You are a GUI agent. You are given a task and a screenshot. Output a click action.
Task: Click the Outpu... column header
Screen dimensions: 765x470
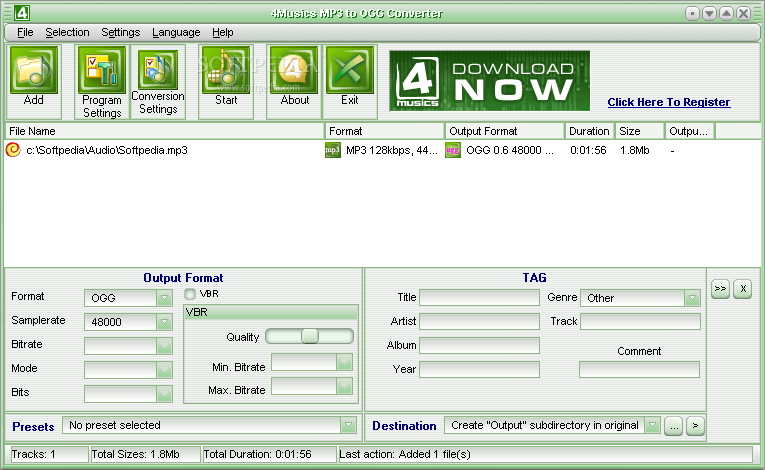click(x=690, y=131)
